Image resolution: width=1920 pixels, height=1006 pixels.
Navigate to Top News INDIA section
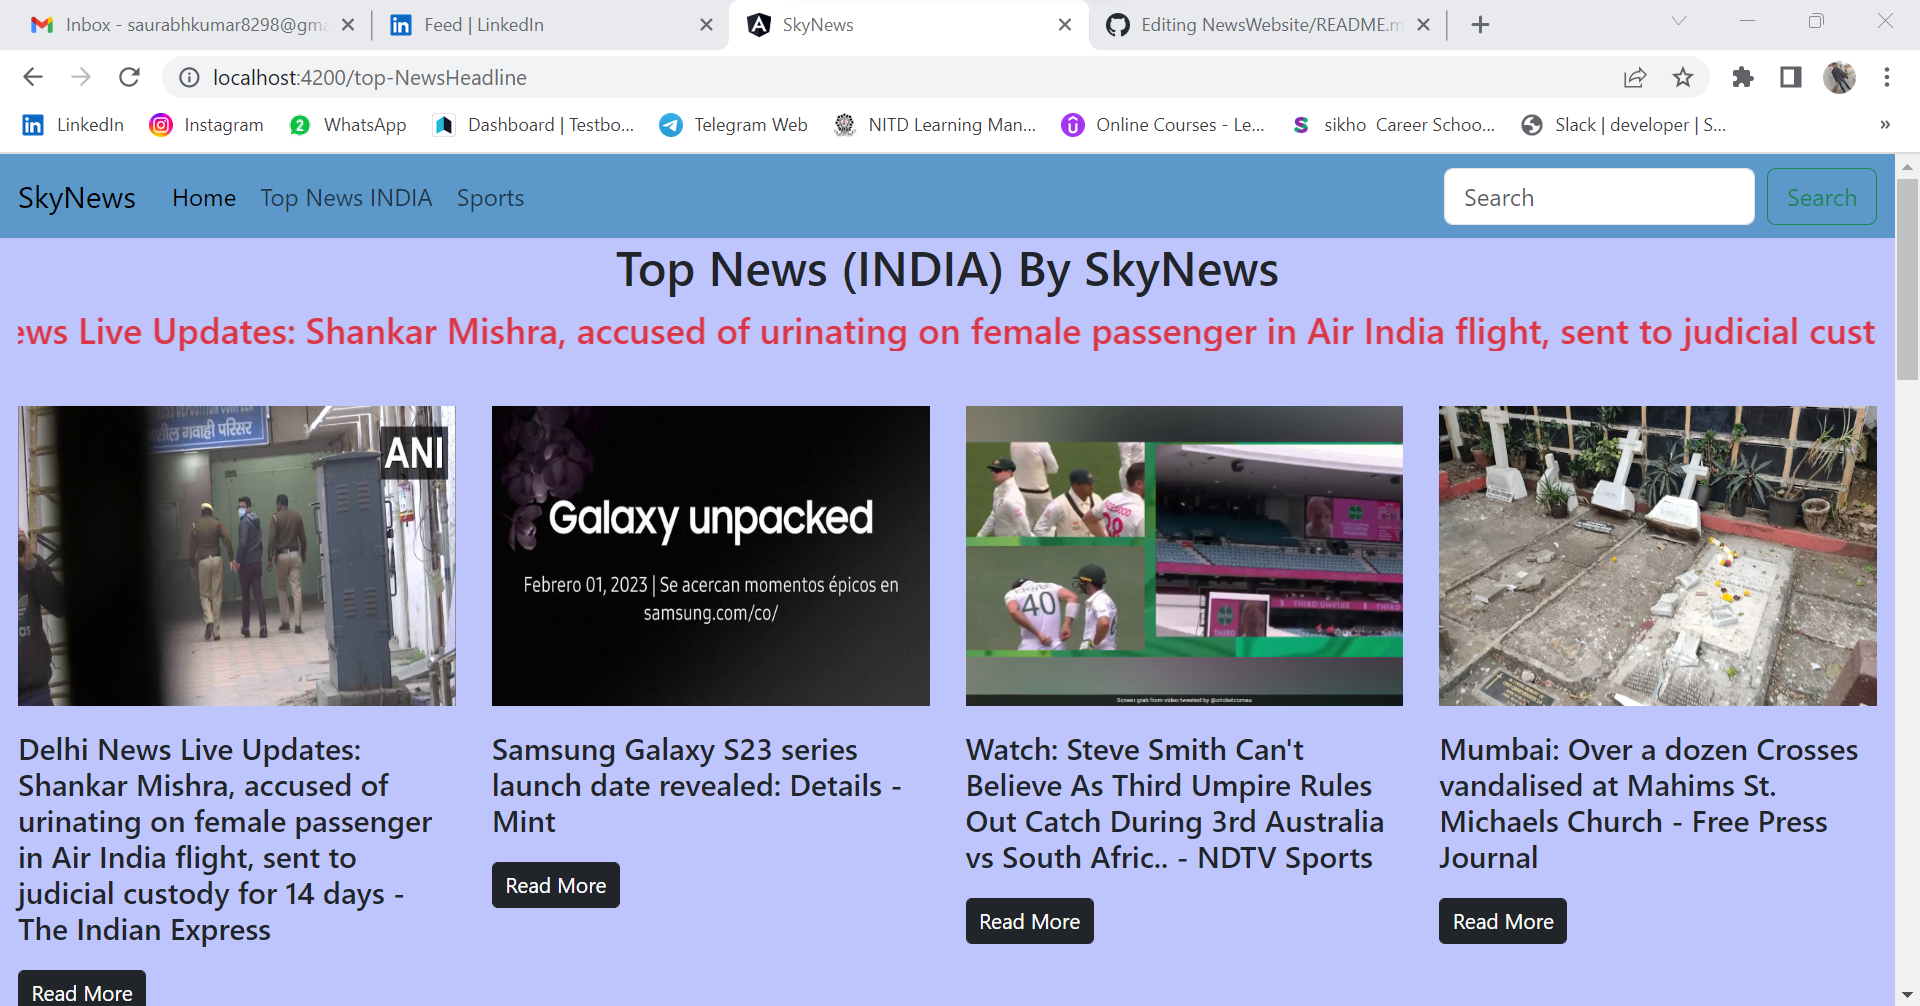coord(346,197)
